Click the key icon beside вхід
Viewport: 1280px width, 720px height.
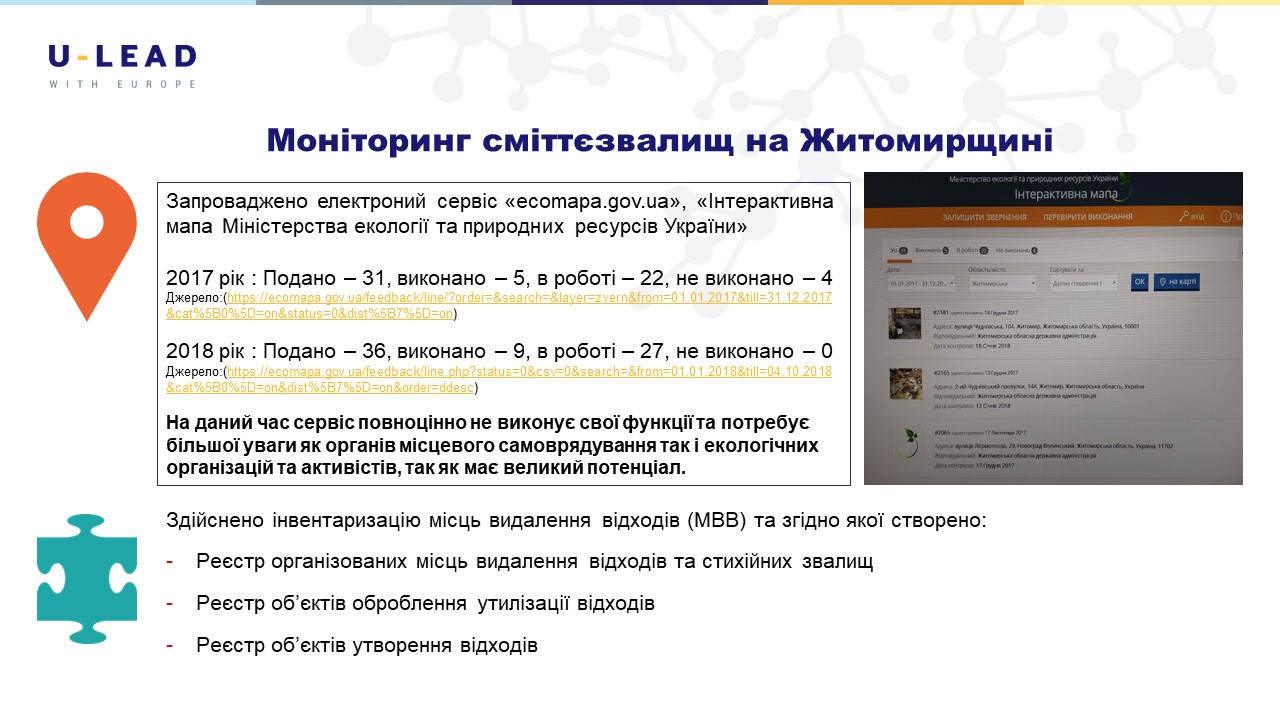pyautogui.click(x=1184, y=216)
